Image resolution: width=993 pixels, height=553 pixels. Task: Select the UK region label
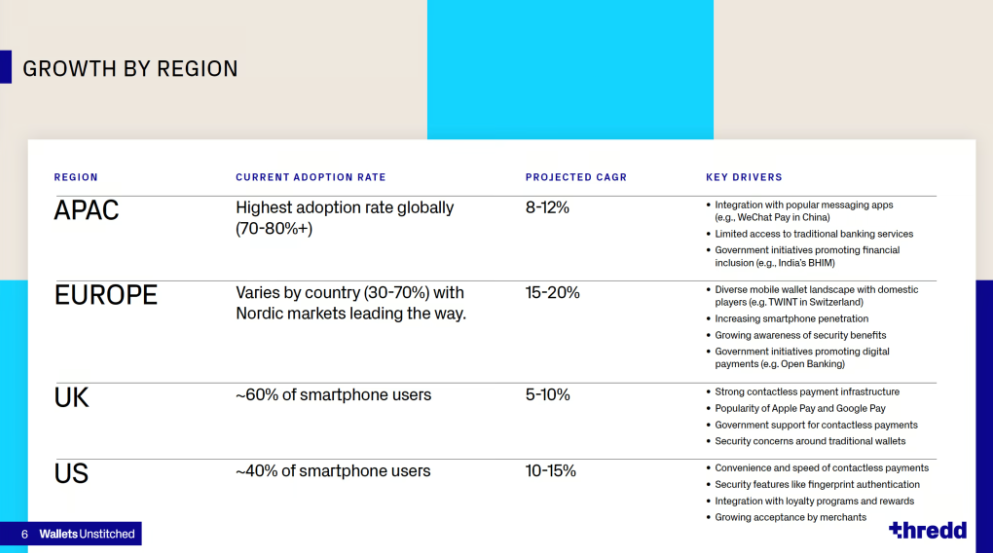click(x=72, y=398)
